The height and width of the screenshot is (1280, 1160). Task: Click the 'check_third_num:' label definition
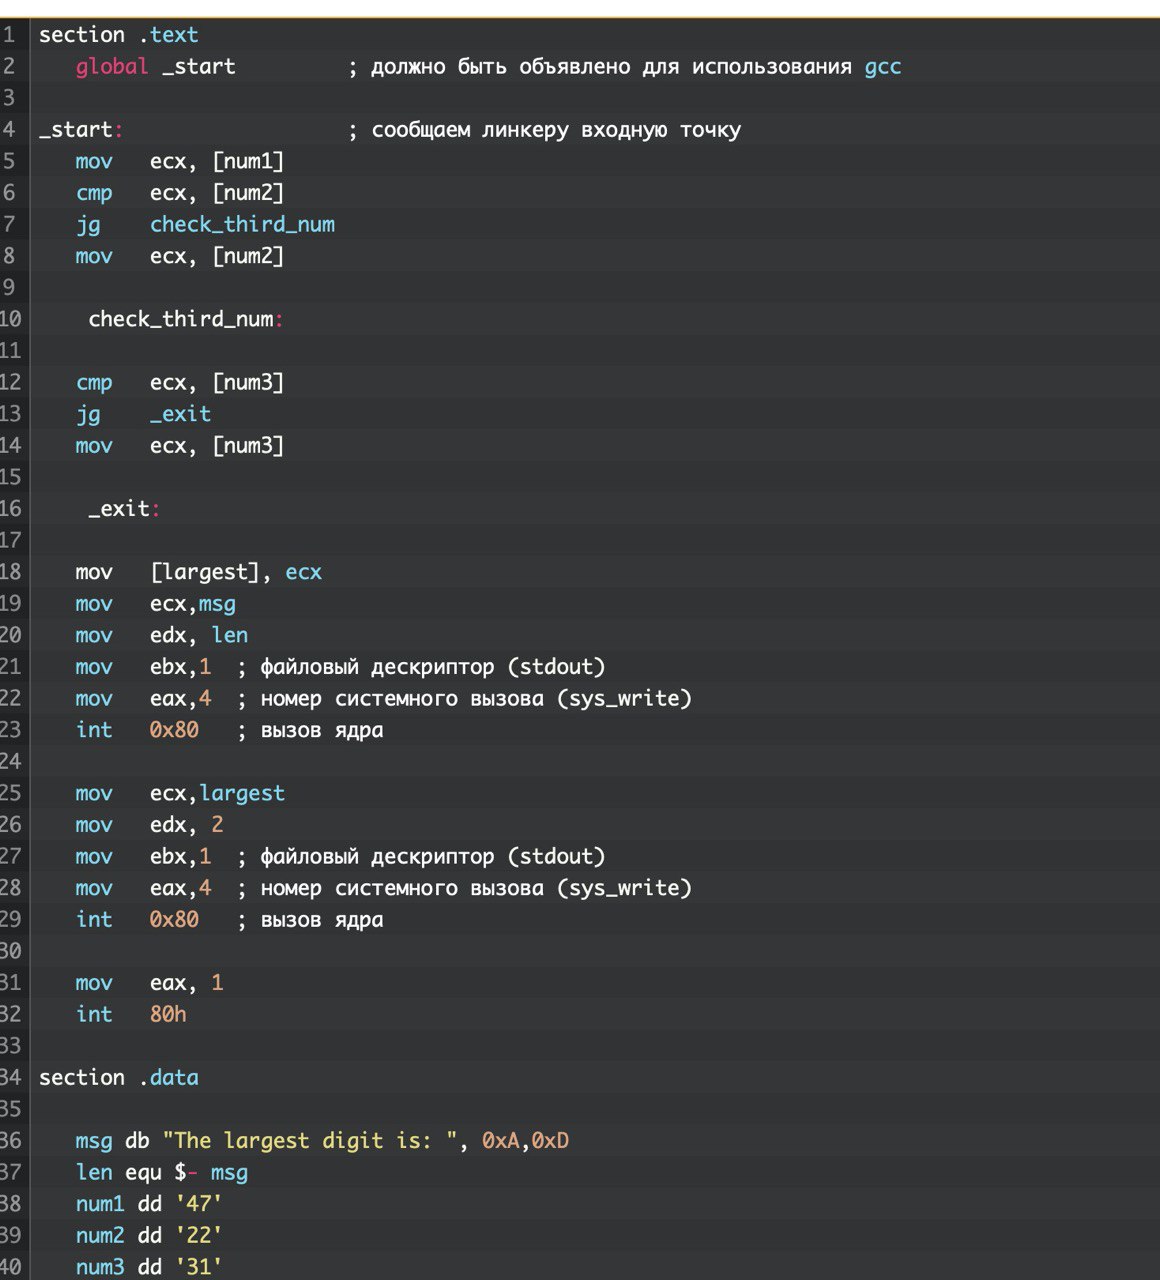[x=186, y=319]
